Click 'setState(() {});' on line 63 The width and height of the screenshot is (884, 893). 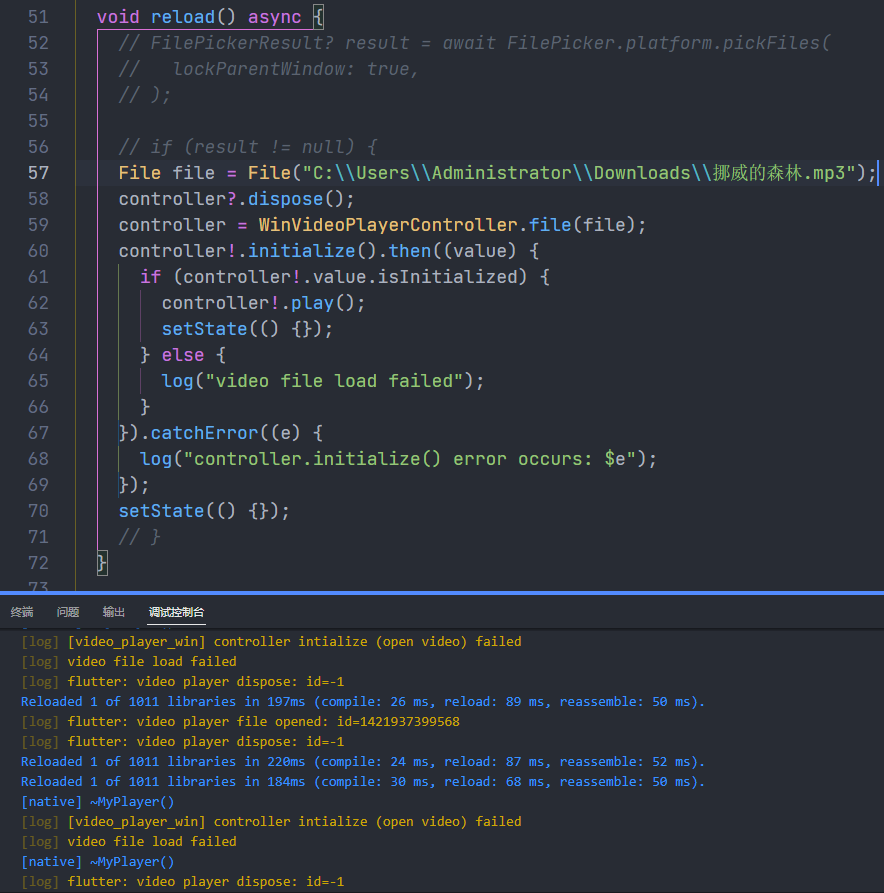click(x=247, y=329)
